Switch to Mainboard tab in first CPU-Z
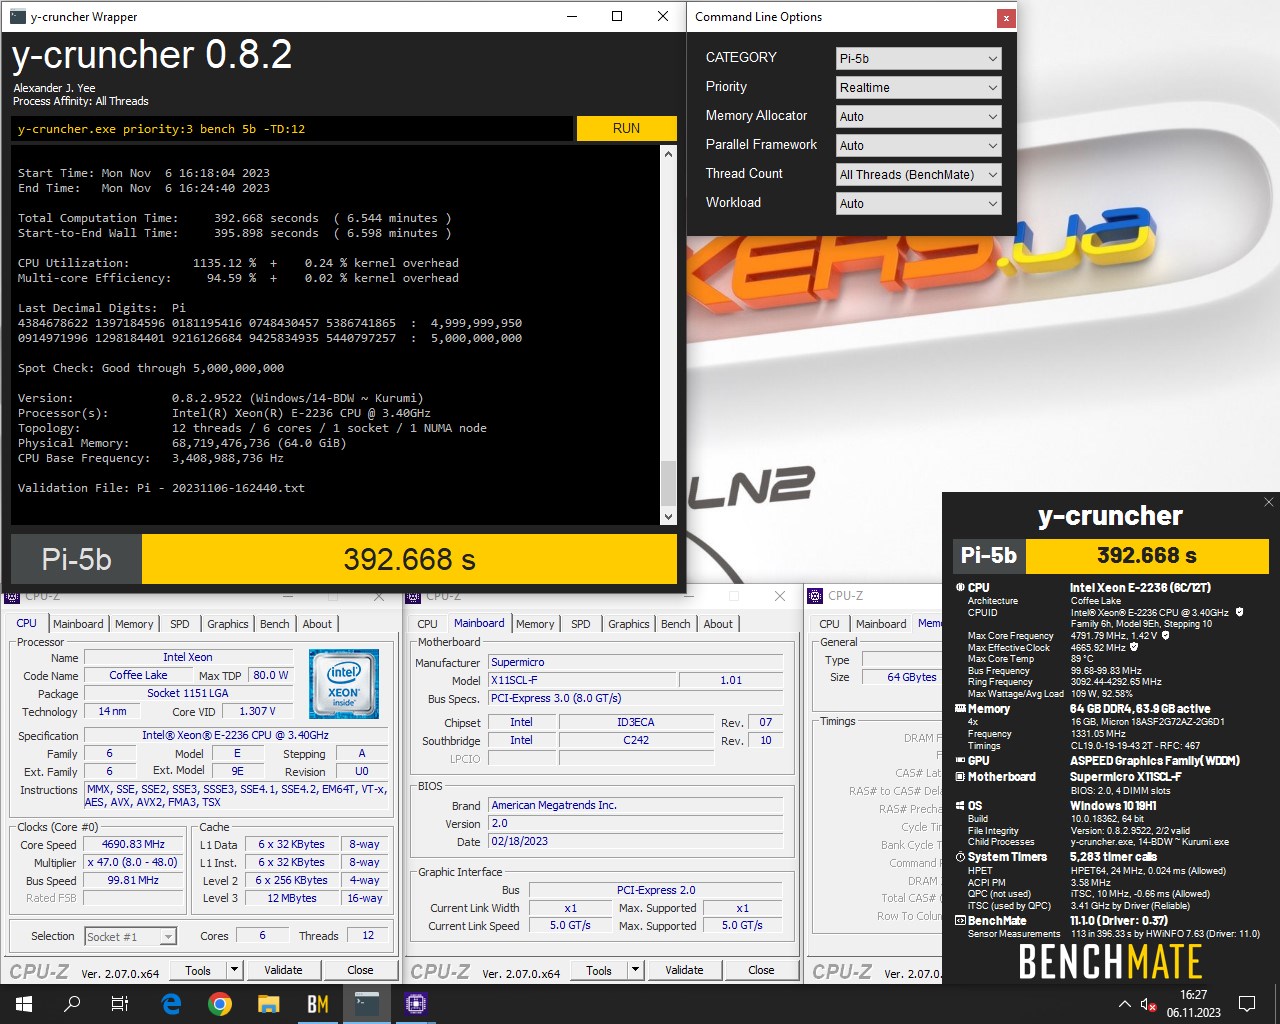The image size is (1280, 1024). coord(78,624)
